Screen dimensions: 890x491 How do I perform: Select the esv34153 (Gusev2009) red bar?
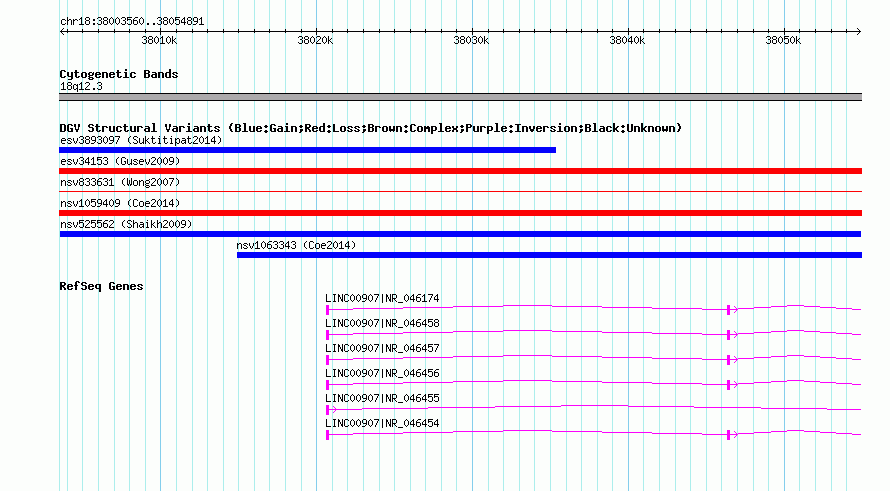[x=460, y=171]
